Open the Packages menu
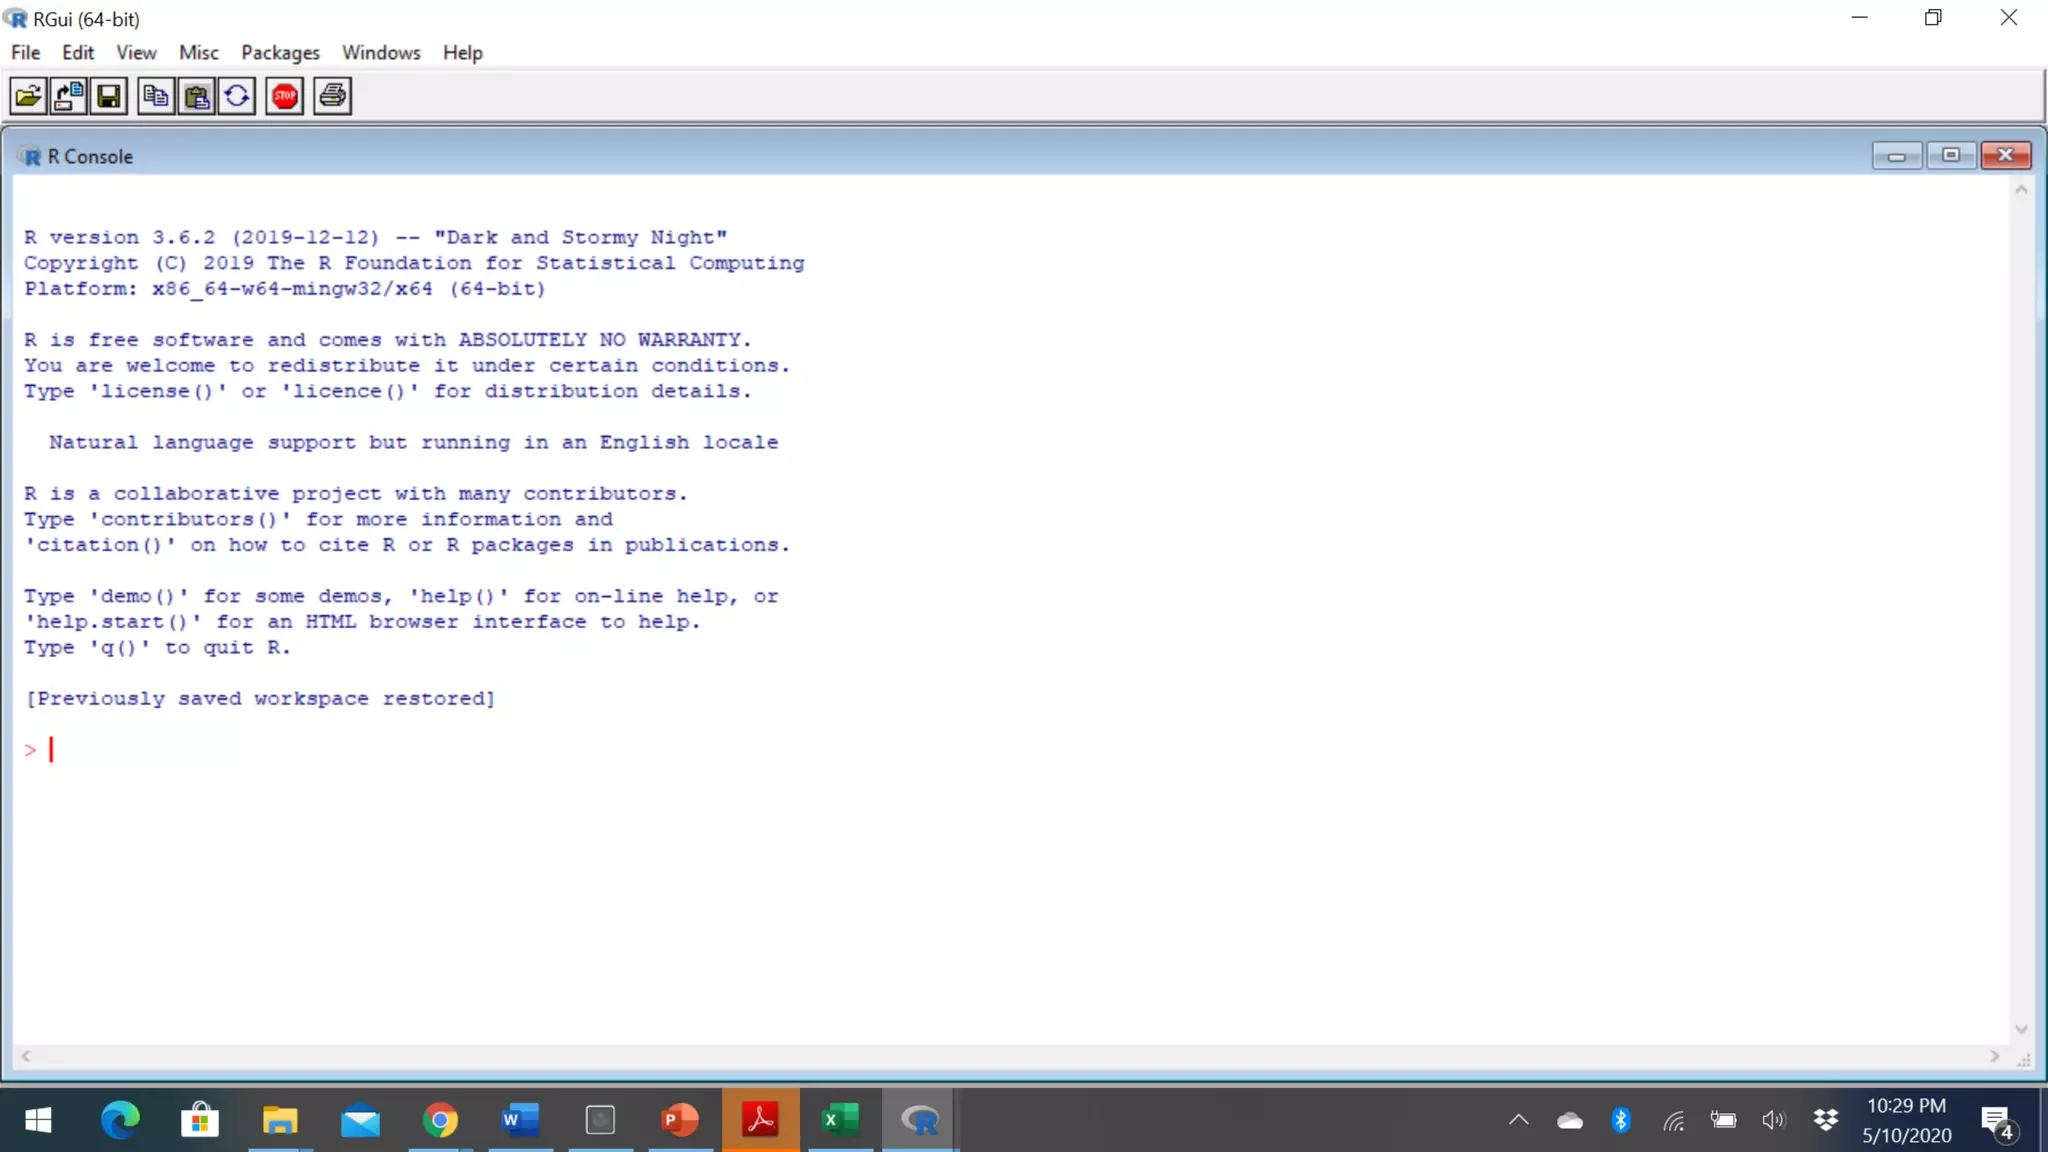The width and height of the screenshot is (2048, 1152). pyautogui.click(x=280, y=52)
